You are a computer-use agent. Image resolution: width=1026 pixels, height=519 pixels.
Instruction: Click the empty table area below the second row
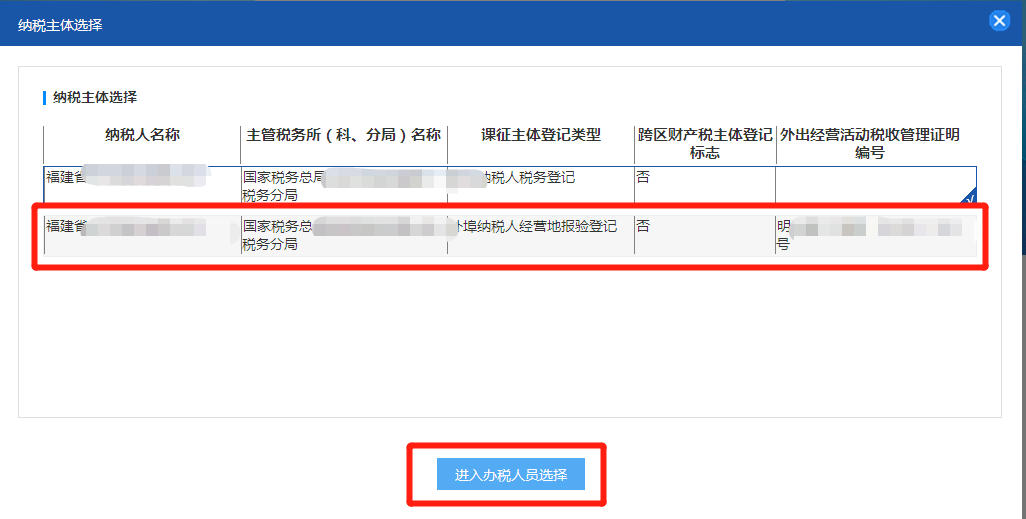coord(510,330)
